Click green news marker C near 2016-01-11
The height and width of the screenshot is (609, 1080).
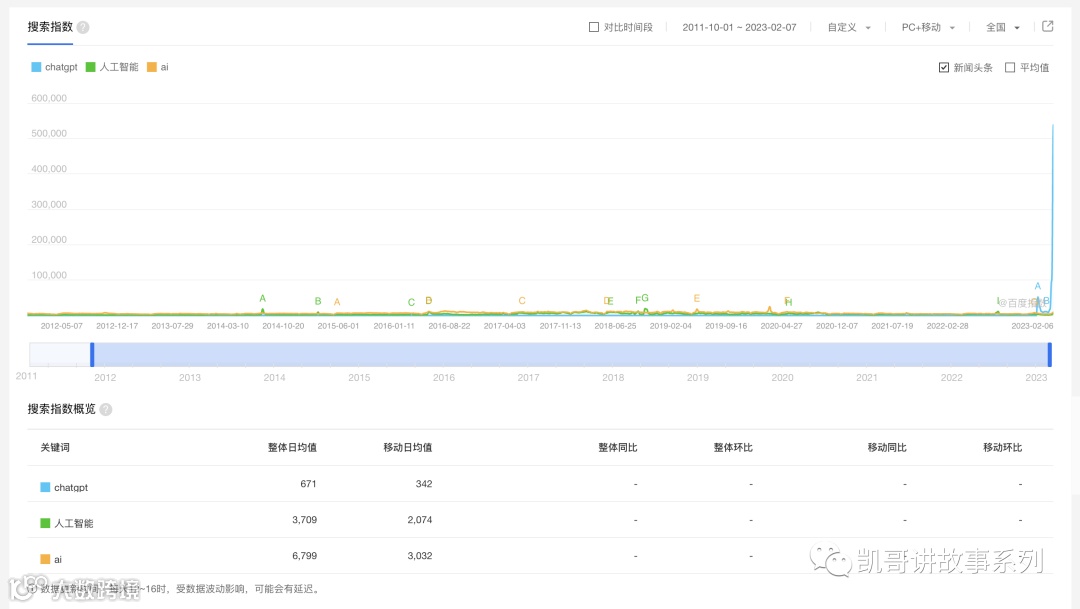(411, 302)
